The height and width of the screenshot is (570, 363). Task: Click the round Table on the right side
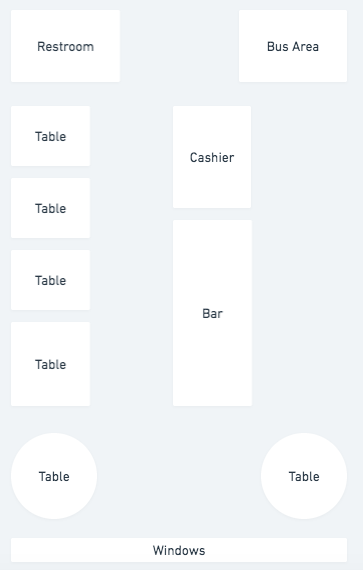[304, 476]
